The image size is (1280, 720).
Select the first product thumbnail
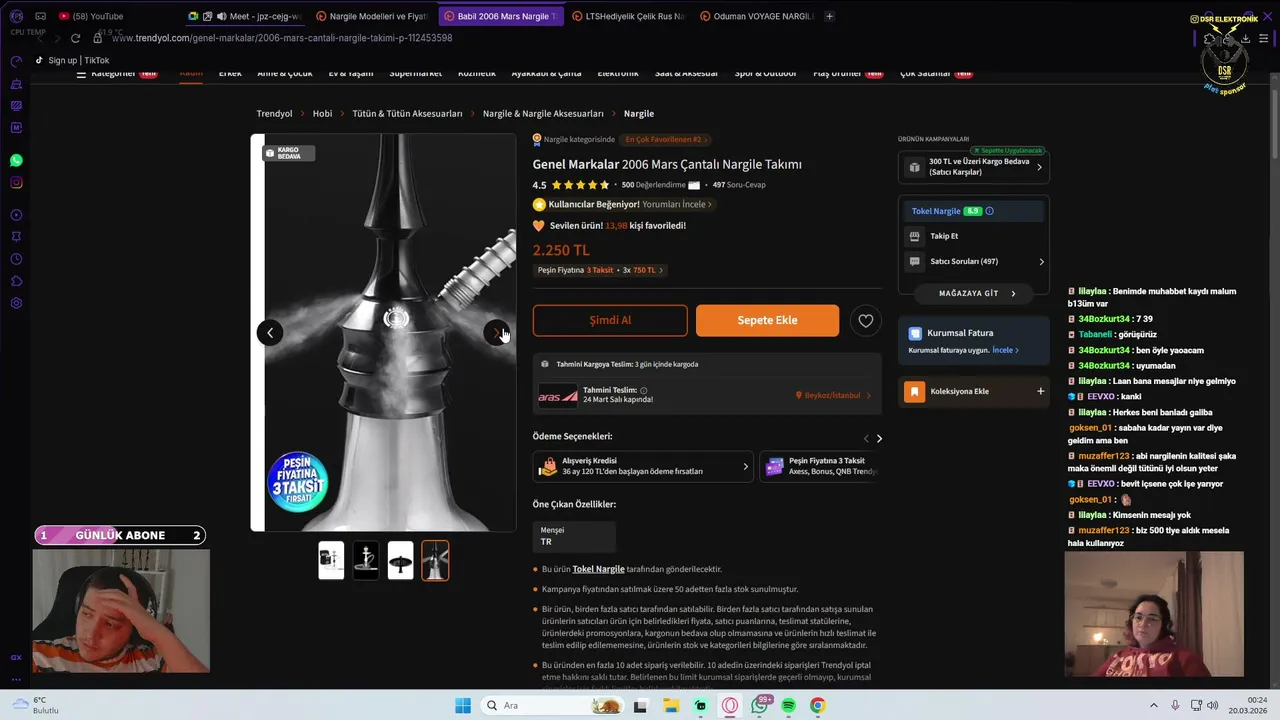click(331, 560)
